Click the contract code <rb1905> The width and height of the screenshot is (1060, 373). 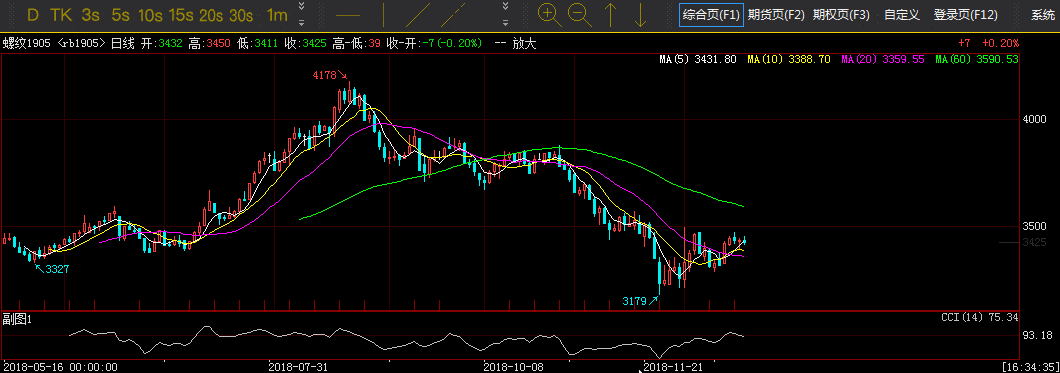click(x=82, y=43)
